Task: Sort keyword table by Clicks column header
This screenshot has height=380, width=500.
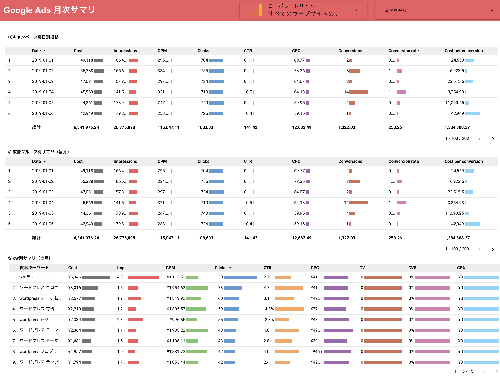Action: point(223,268)
